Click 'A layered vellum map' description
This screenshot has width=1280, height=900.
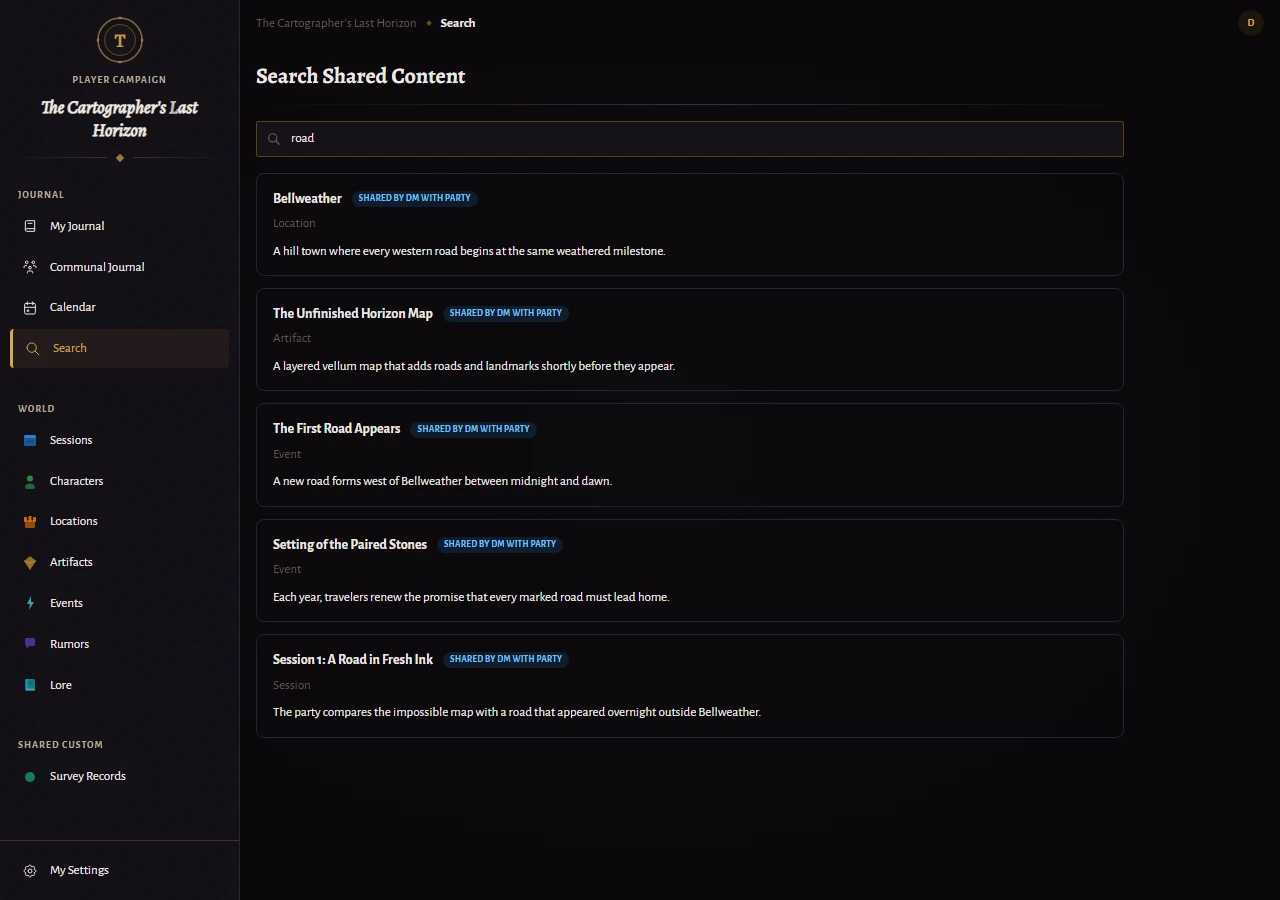474,366
